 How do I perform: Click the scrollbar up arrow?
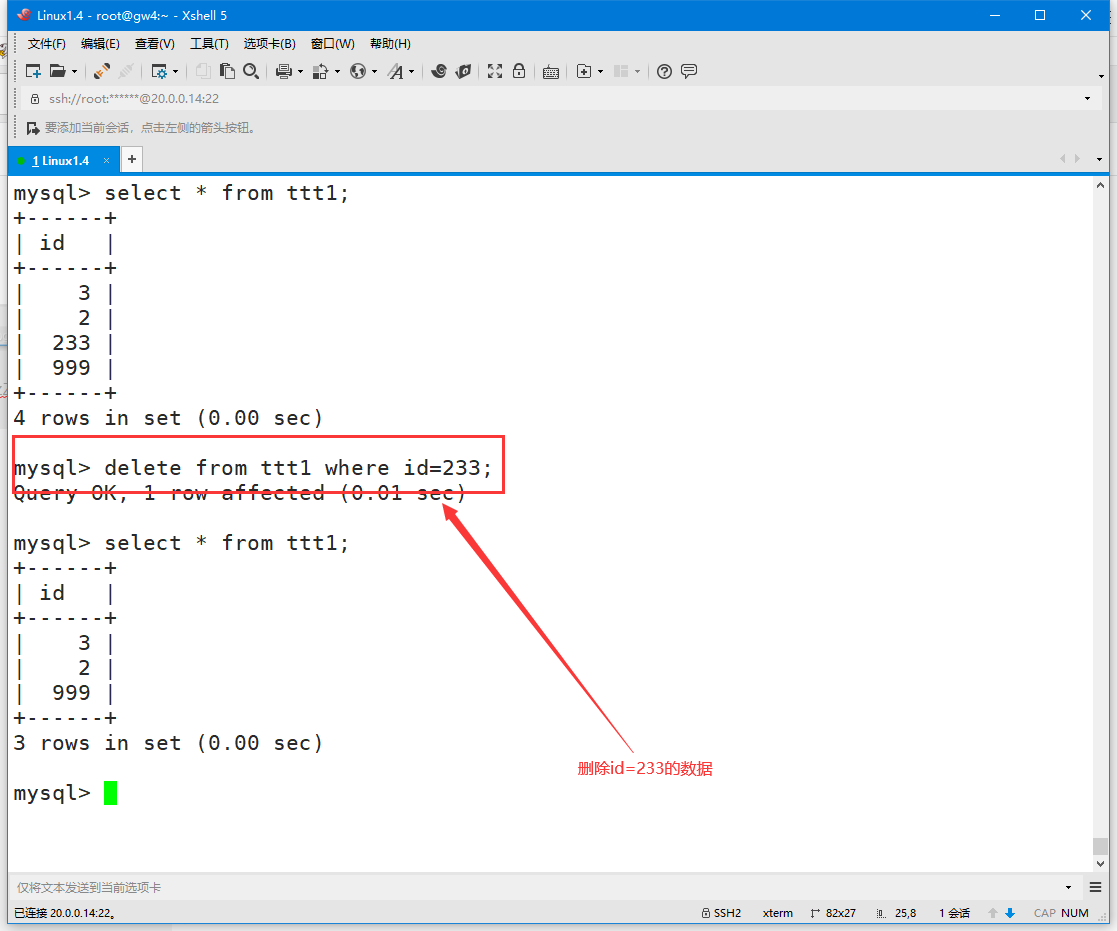(x=1100, y=184)
